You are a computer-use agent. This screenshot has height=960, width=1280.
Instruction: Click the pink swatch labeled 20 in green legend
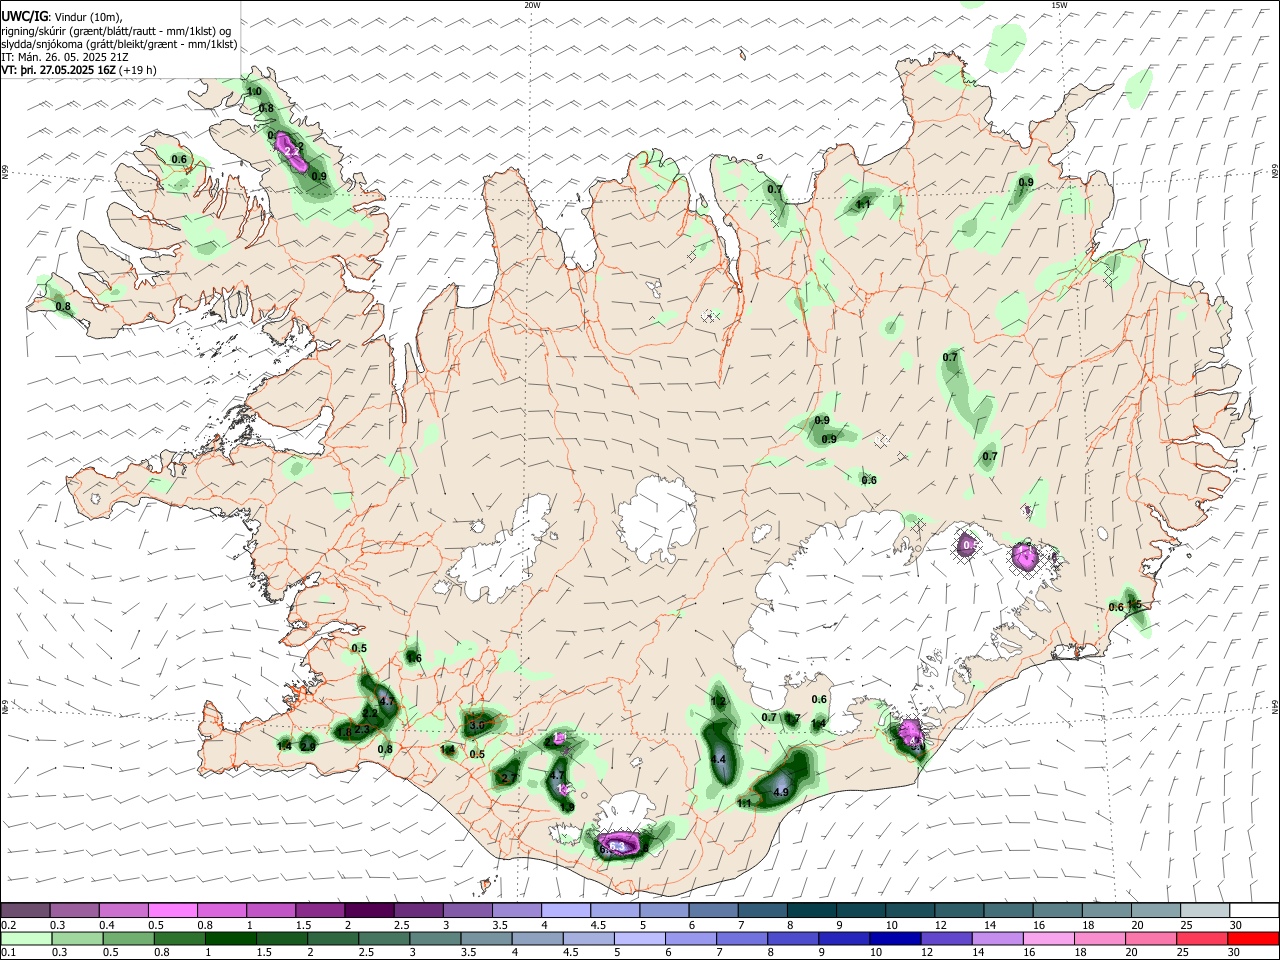tap(1150, 938)
